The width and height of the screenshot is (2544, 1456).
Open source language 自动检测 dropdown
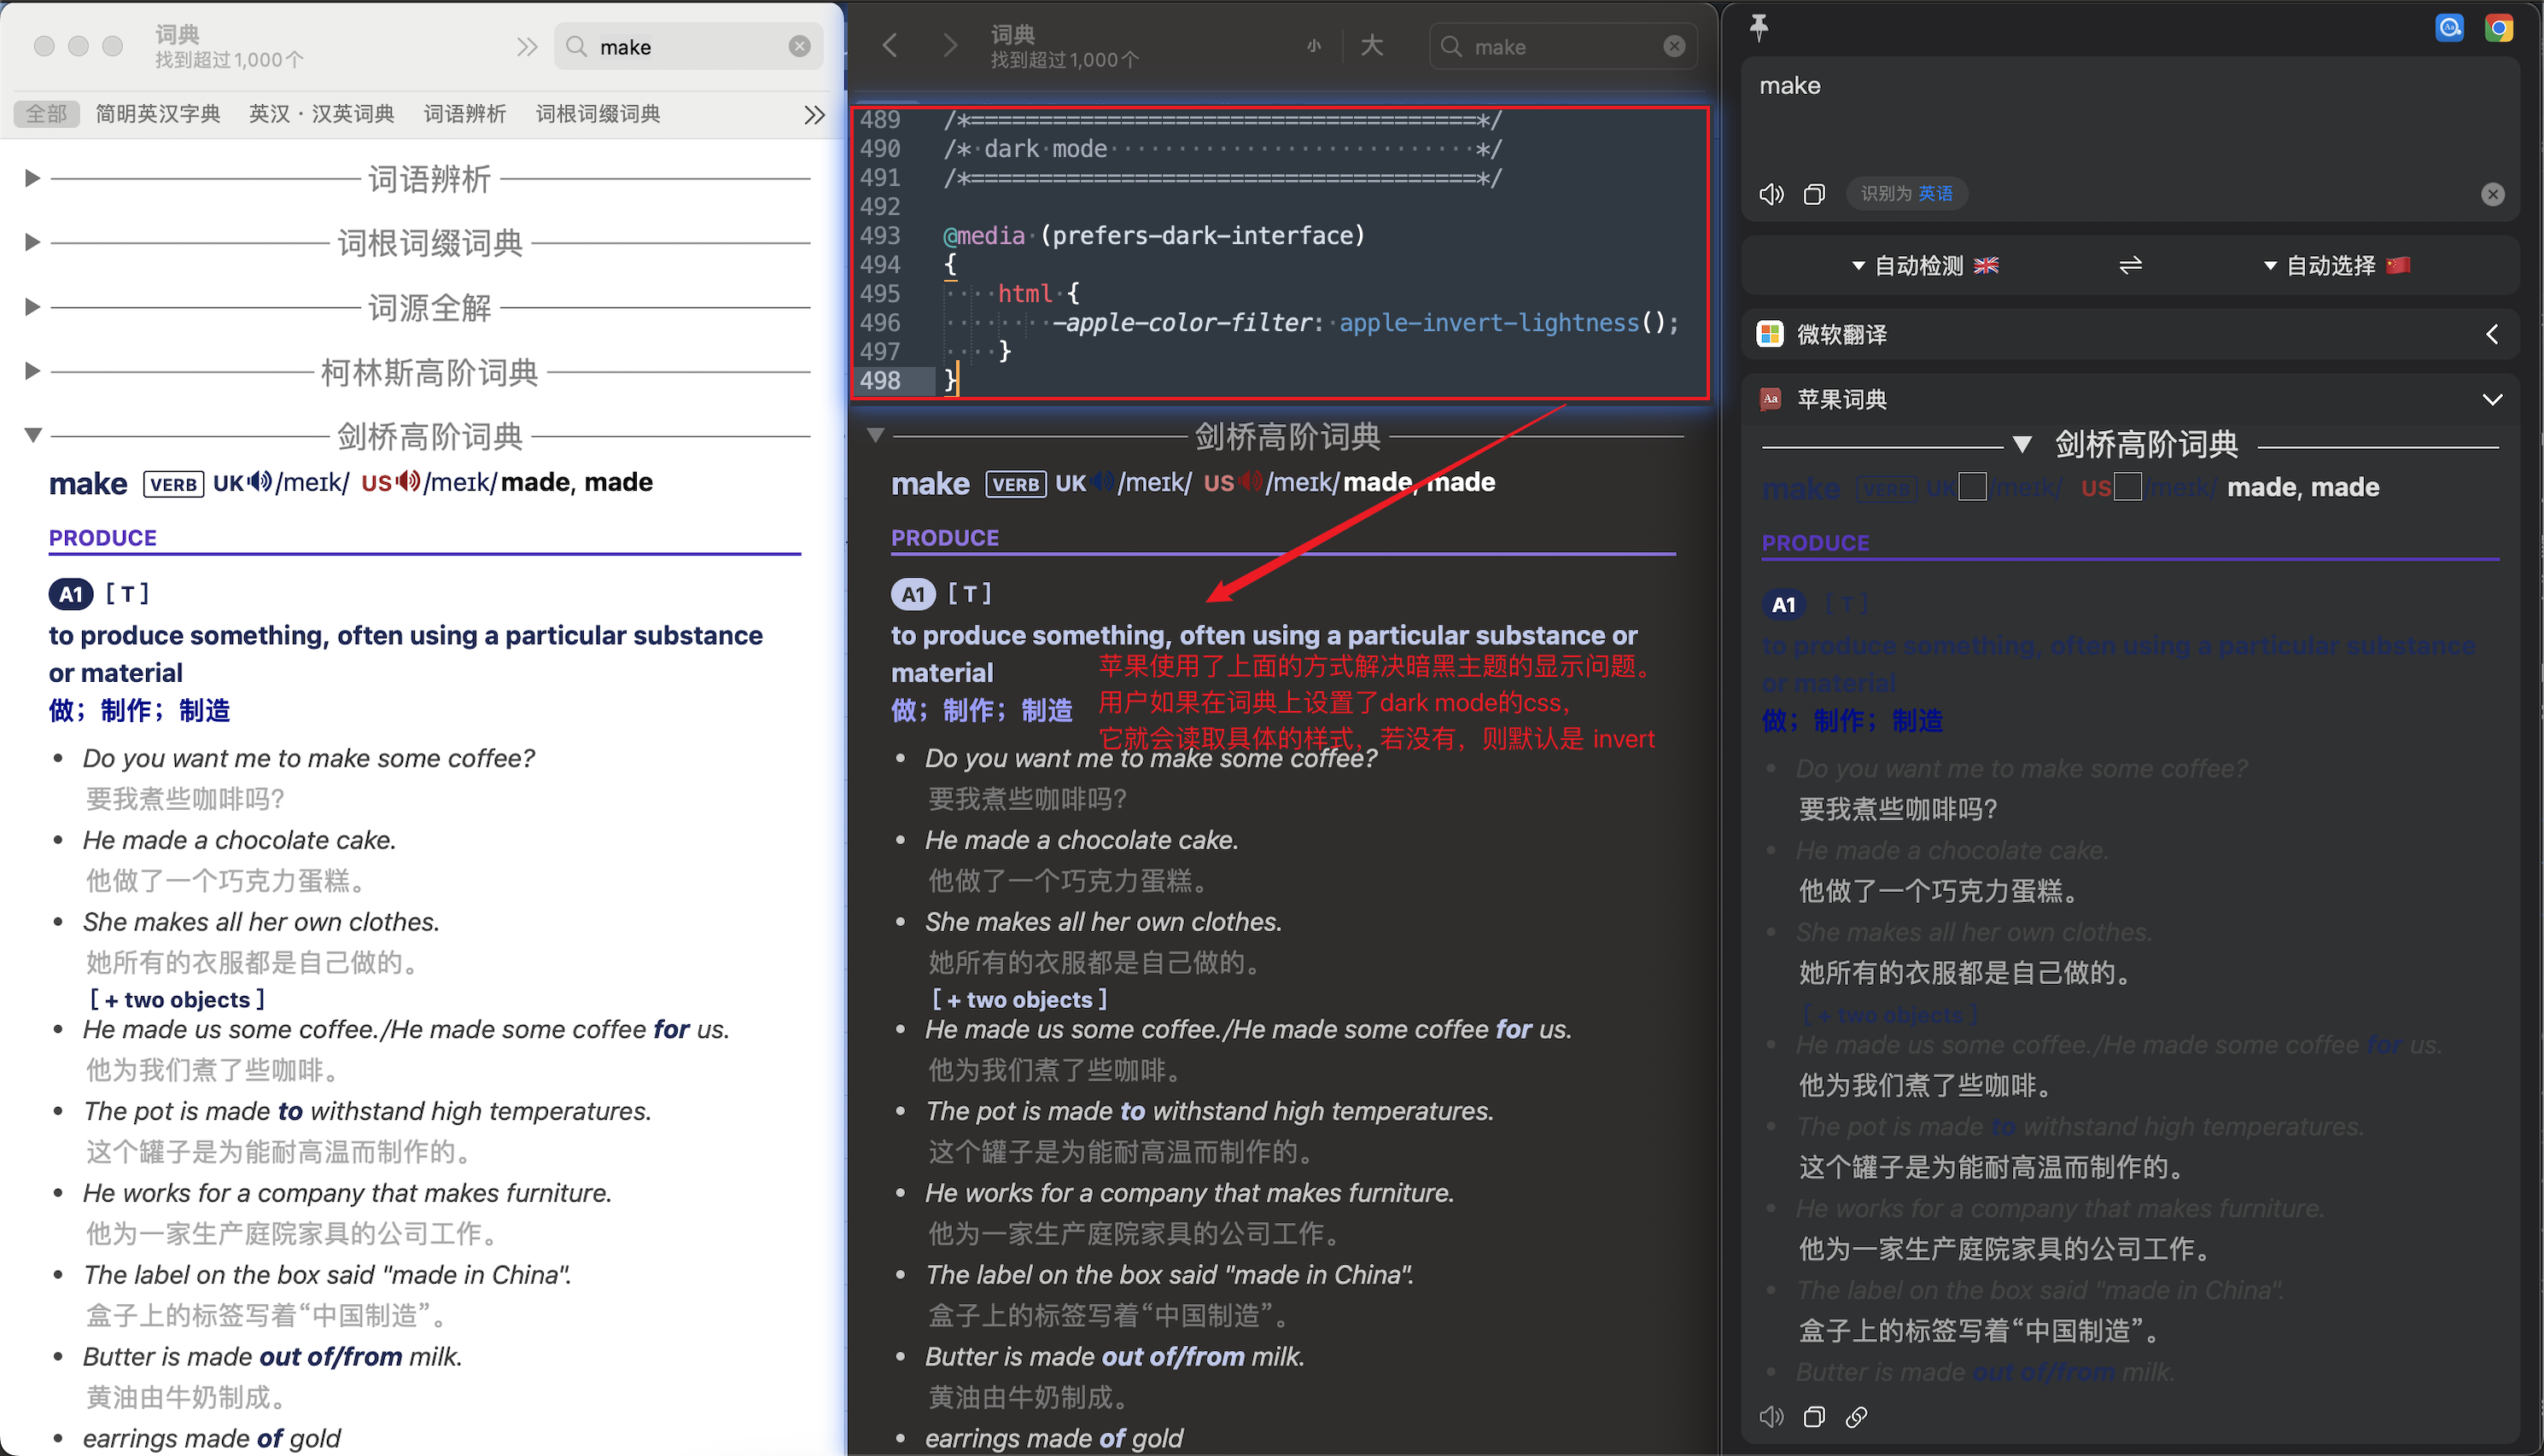coord(1925,265)
